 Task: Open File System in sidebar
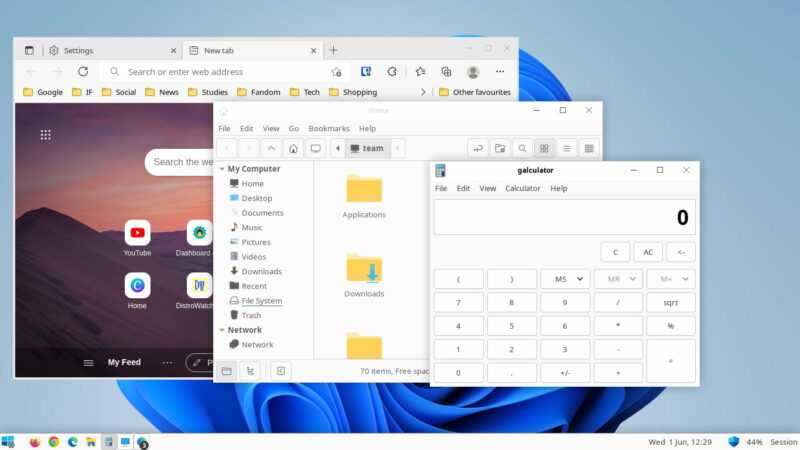[261, 301]
